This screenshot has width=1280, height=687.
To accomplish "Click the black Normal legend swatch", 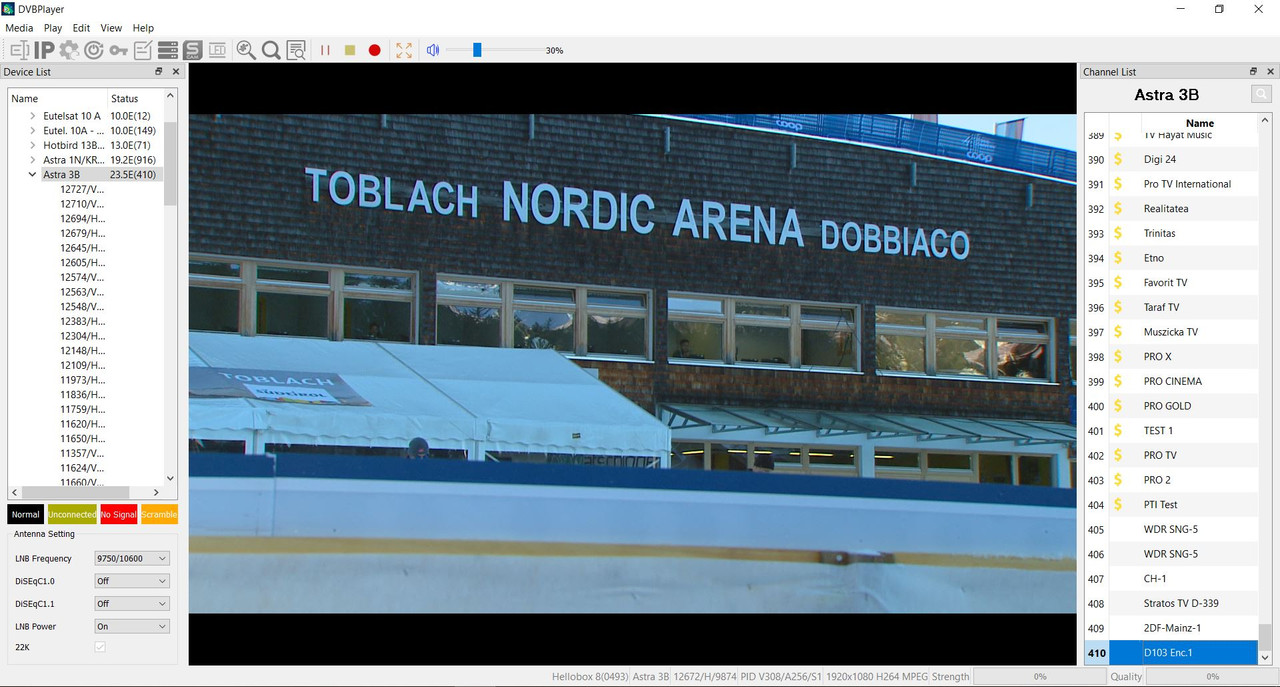I will coord(26,514).
